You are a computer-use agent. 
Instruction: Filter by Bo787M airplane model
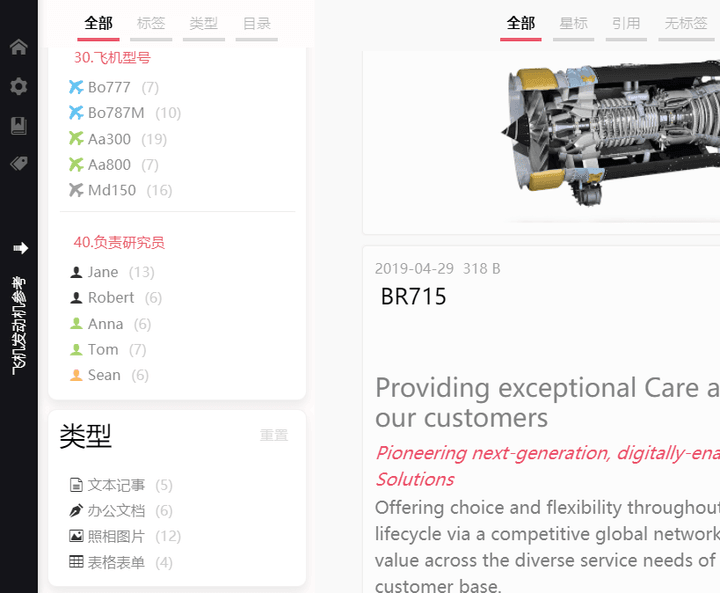point(125,113)
